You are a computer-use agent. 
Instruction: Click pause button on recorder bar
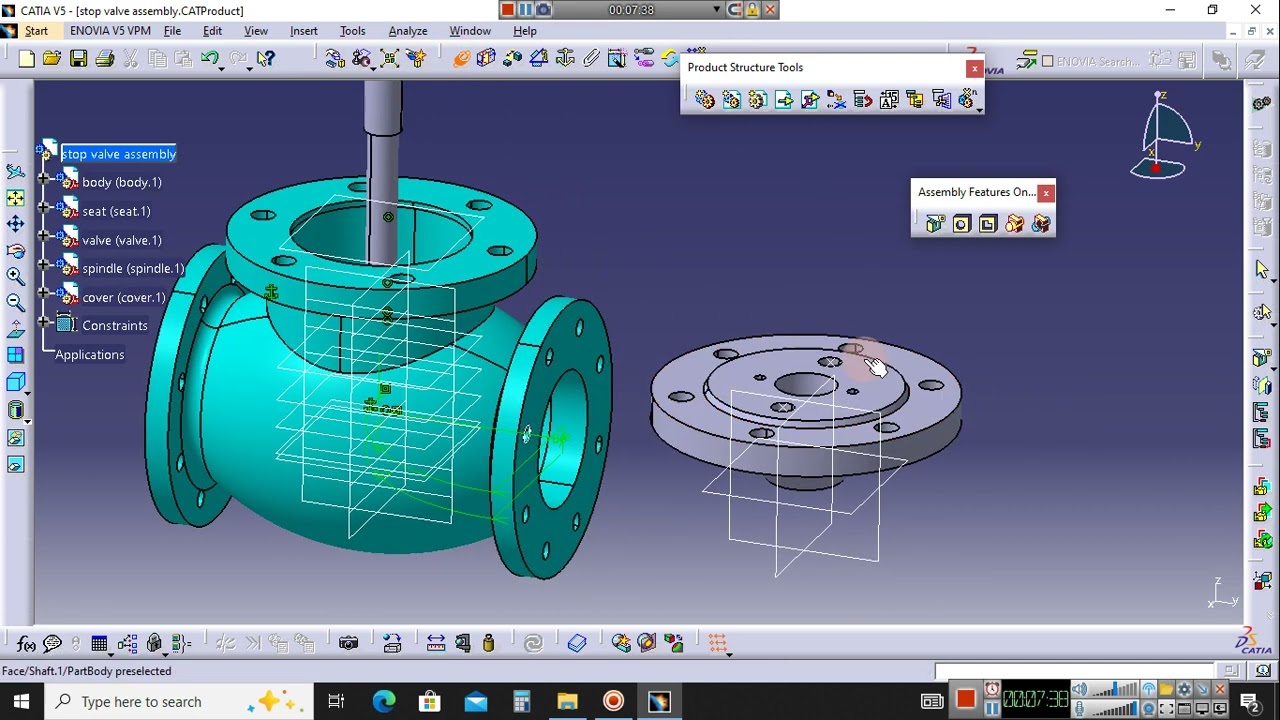pos(525,9)
